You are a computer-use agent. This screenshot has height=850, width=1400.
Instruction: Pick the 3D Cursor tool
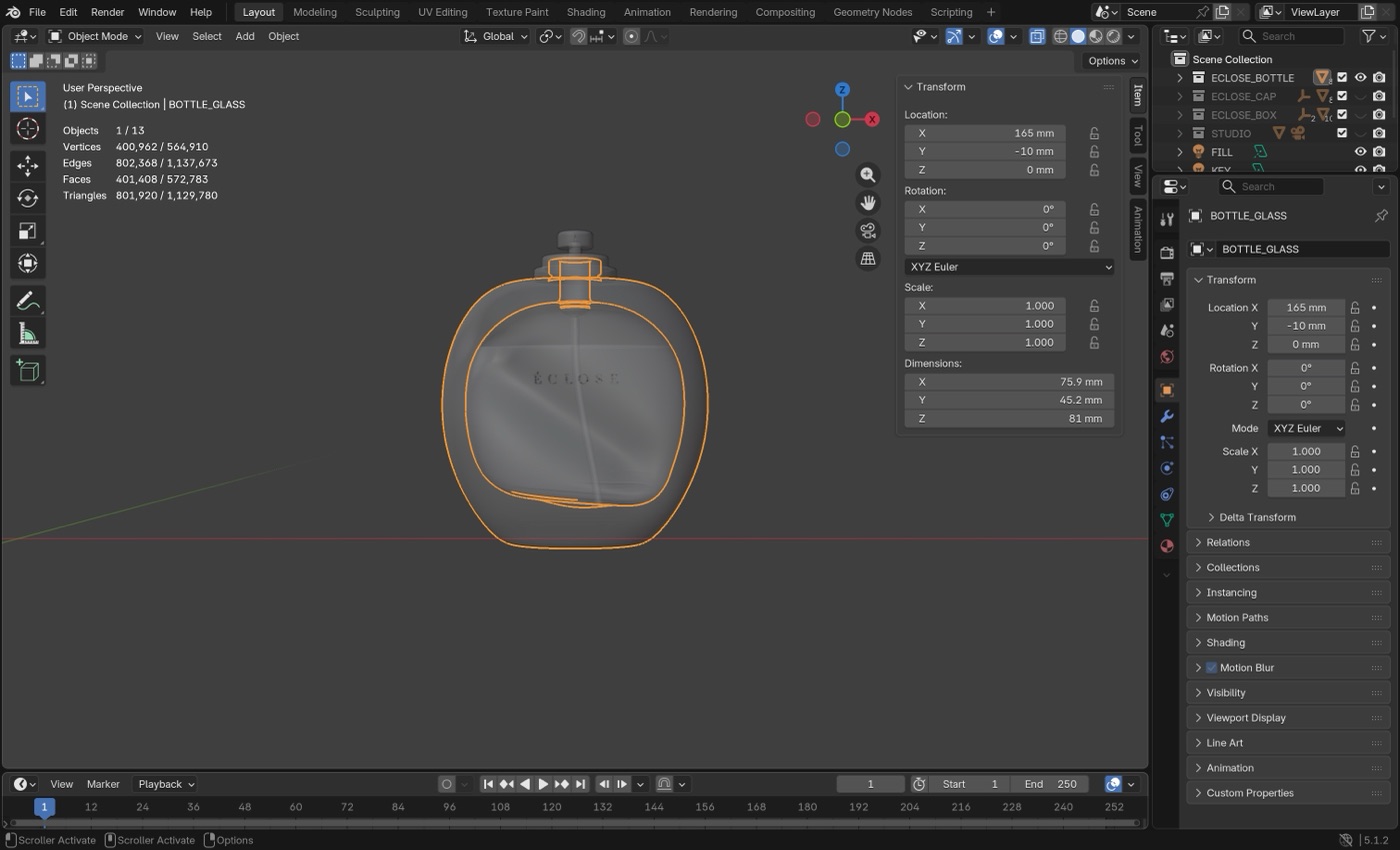point(28,129)
